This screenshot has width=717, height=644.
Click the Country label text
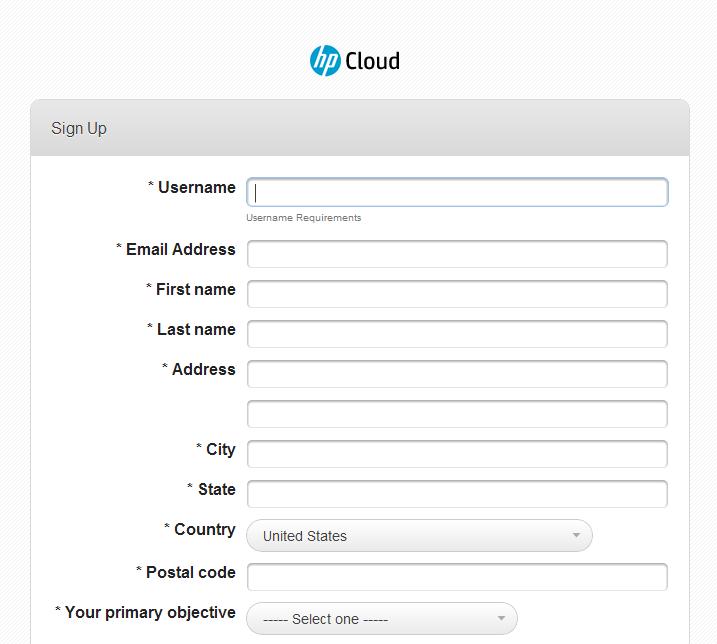point(205,529)
